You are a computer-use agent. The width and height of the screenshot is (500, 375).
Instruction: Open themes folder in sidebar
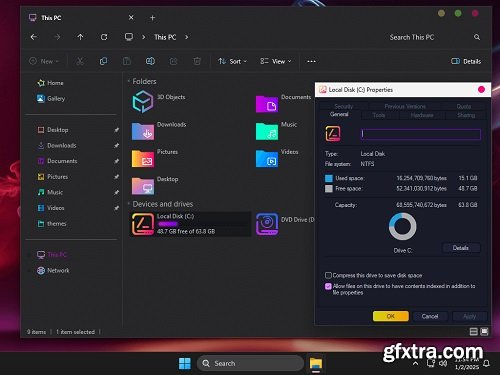pos(52,224)
